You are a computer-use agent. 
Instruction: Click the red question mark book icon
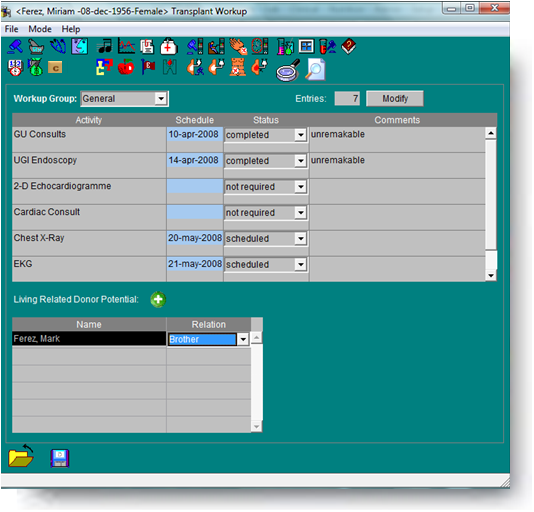(348, 46)
